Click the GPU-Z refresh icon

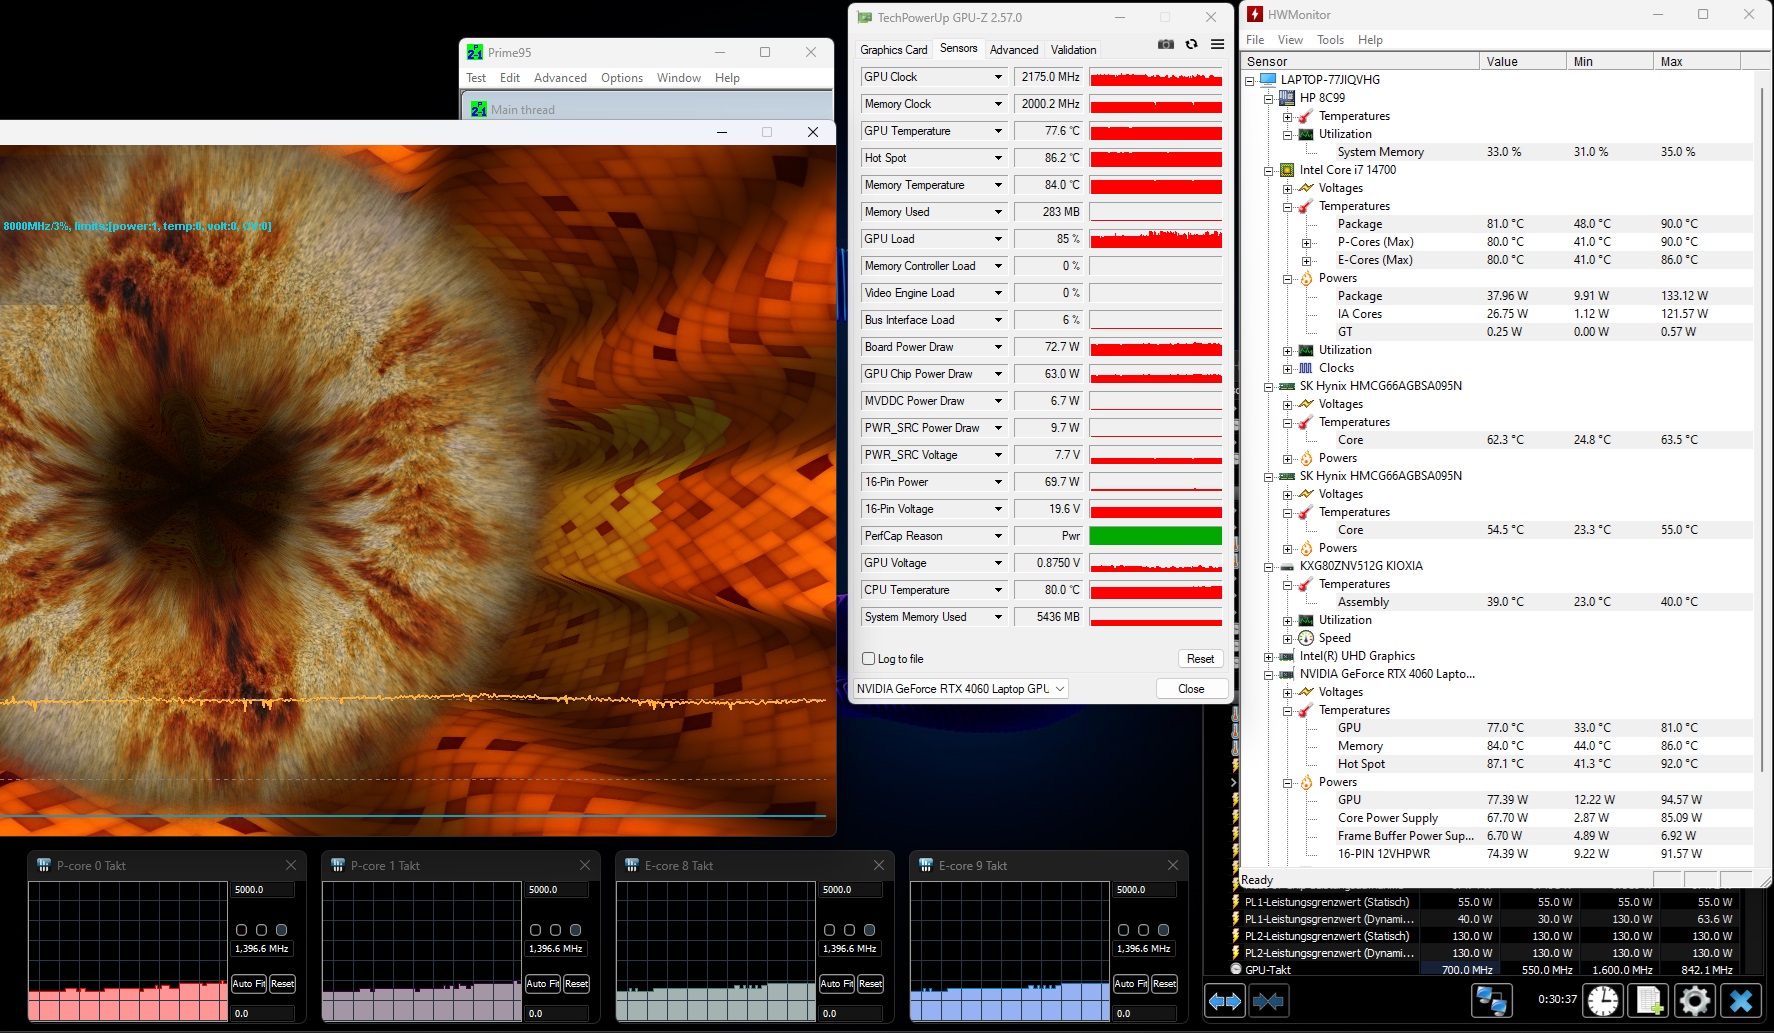[1191, 44]
